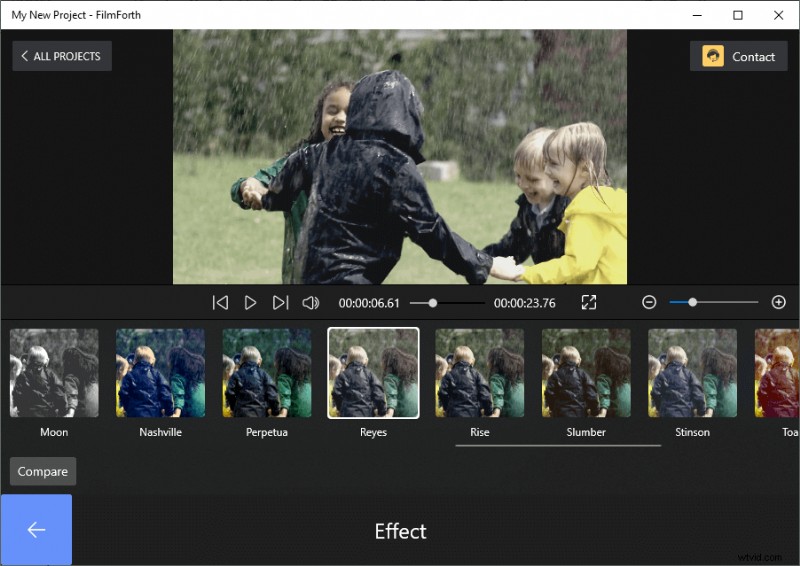Go back to All Projects

(62, 56)
